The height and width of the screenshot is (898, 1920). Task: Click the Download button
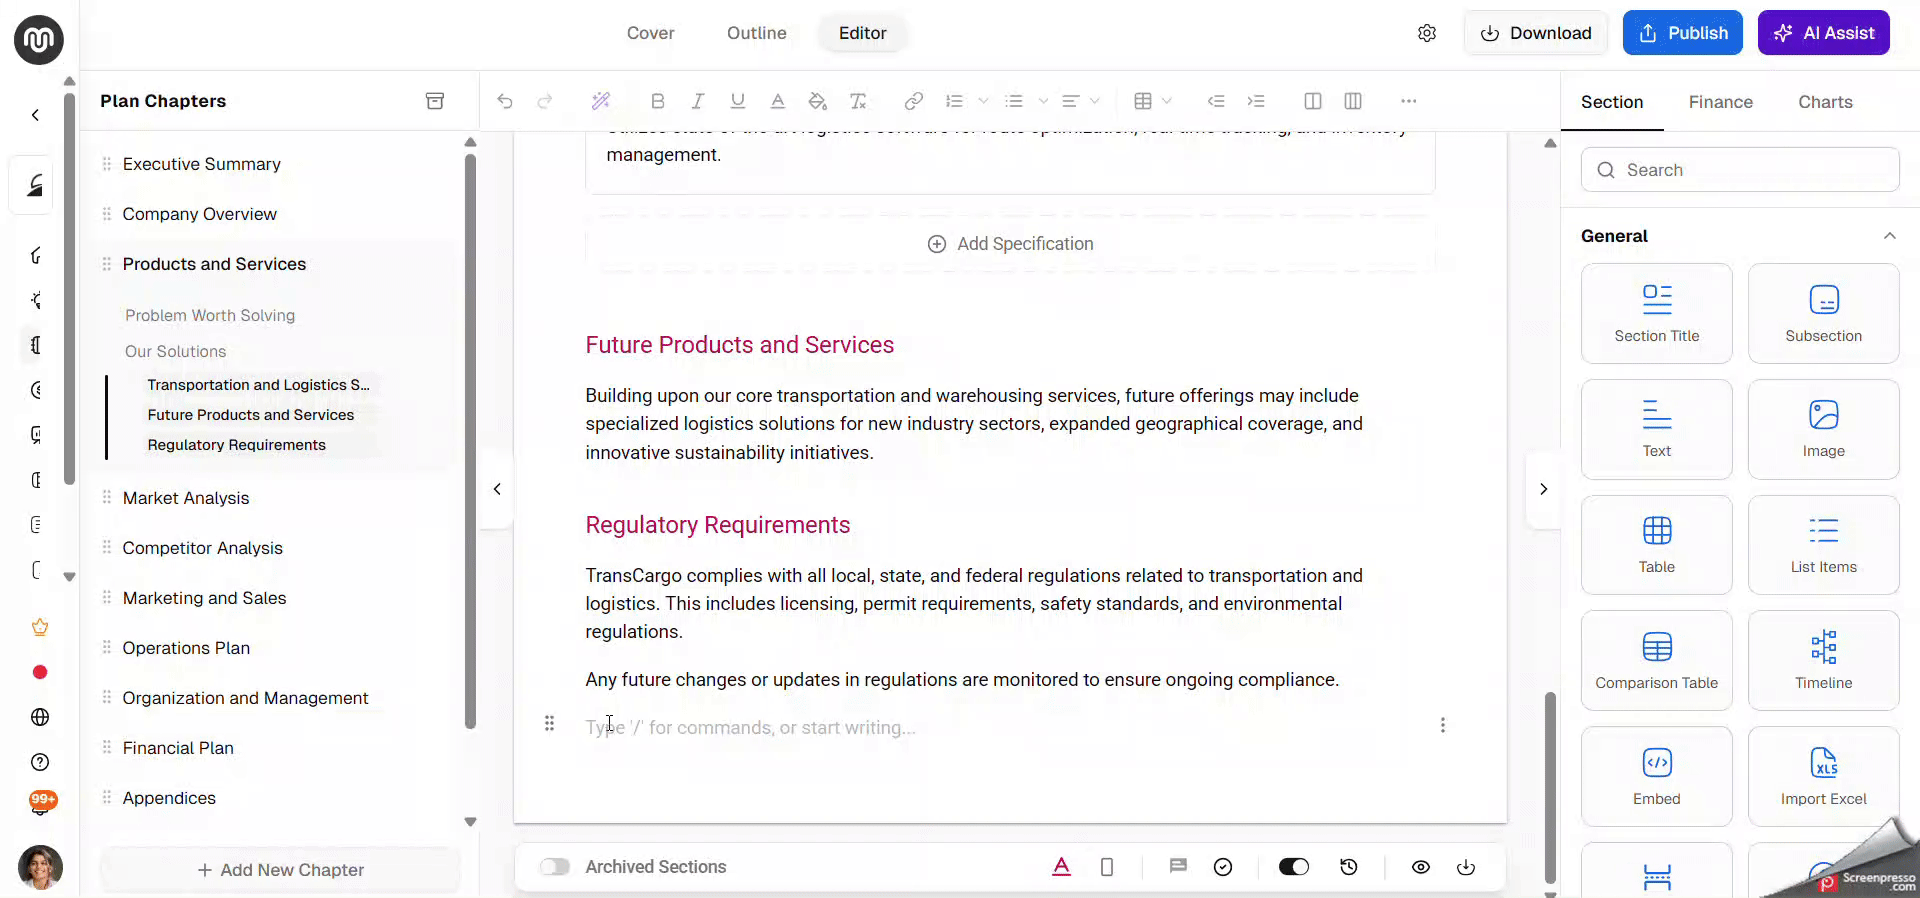(x=1536, y=33)
